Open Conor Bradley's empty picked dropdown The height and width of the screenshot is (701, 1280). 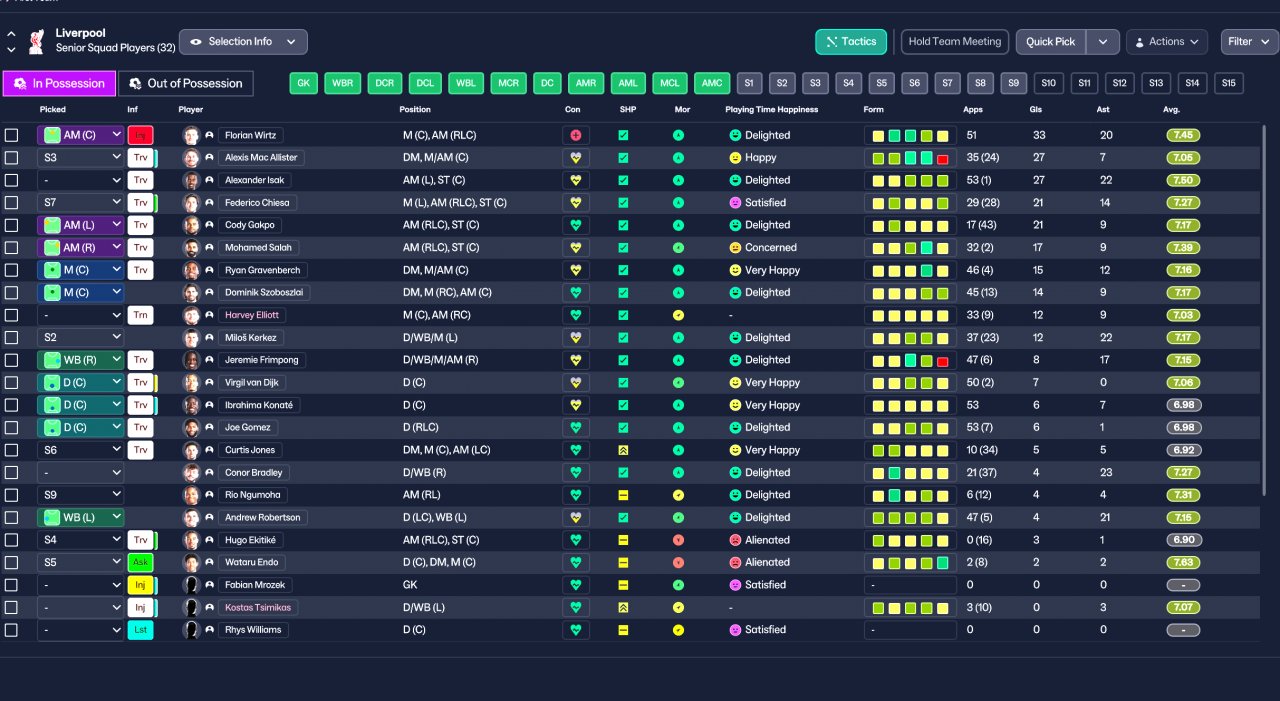click(x=81, y=472)
